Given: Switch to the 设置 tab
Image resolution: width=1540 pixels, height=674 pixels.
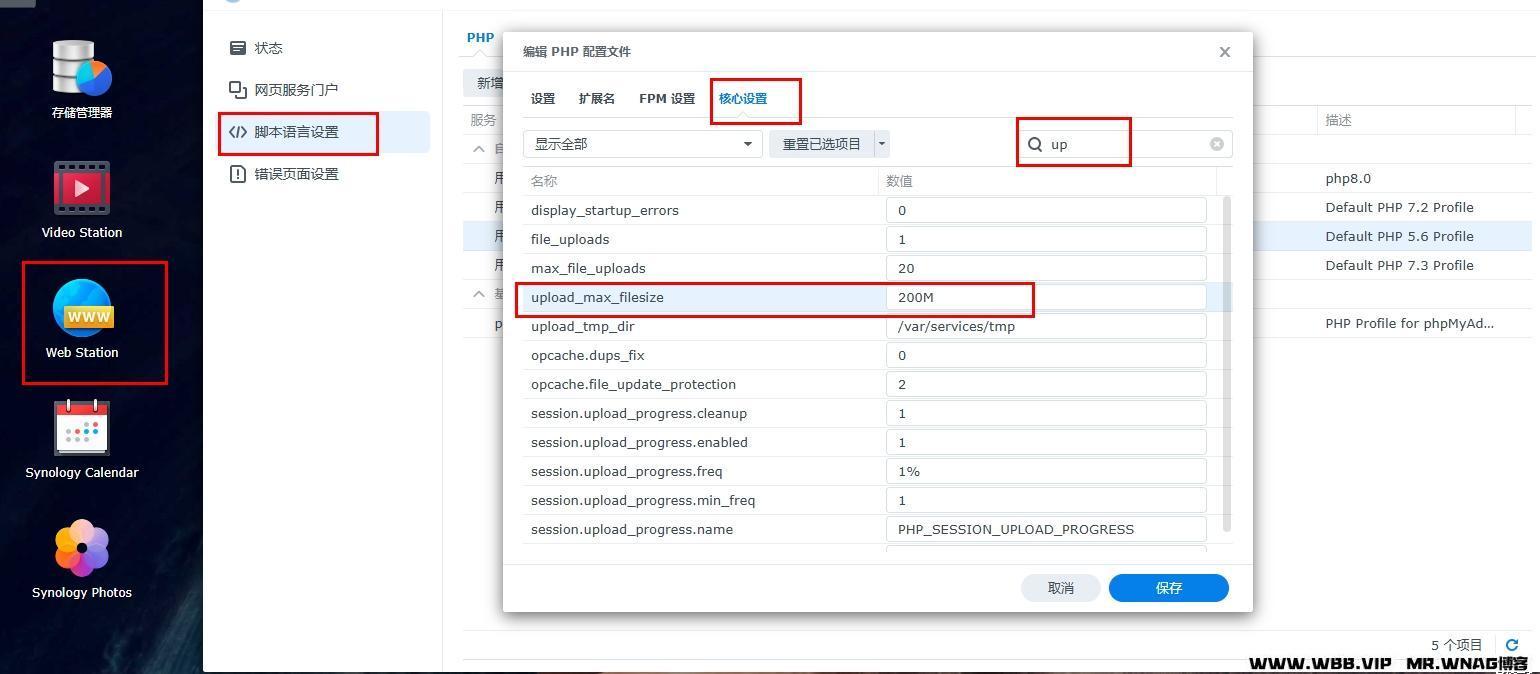Looking at the screenshot, I should 542,98.
